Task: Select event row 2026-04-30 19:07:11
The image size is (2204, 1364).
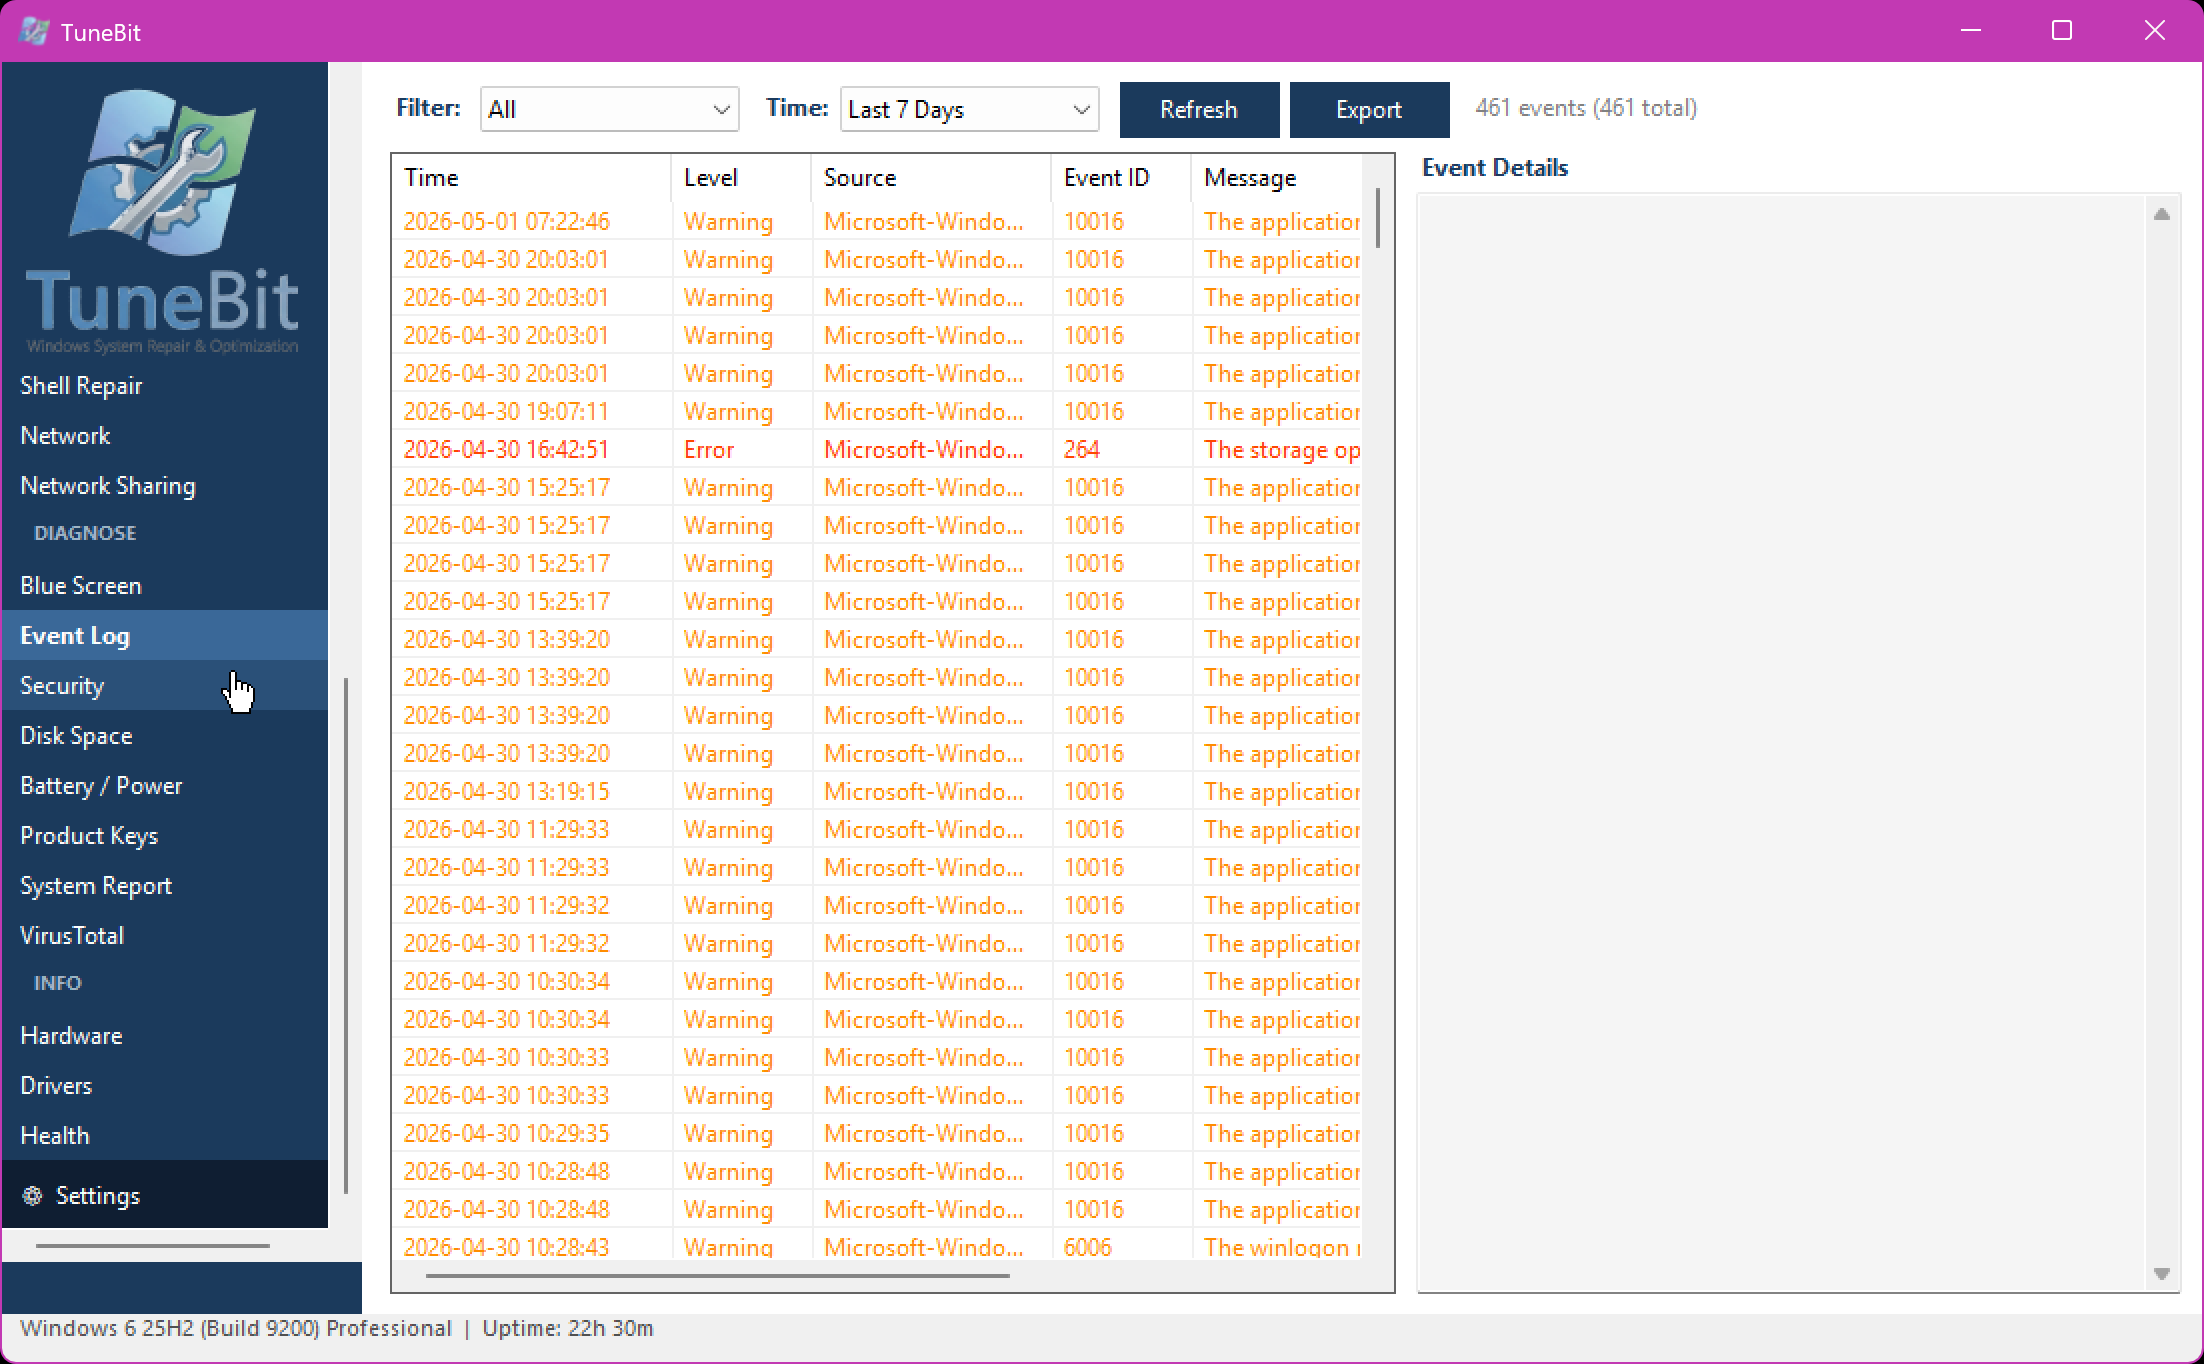Action: coord(877,411)
